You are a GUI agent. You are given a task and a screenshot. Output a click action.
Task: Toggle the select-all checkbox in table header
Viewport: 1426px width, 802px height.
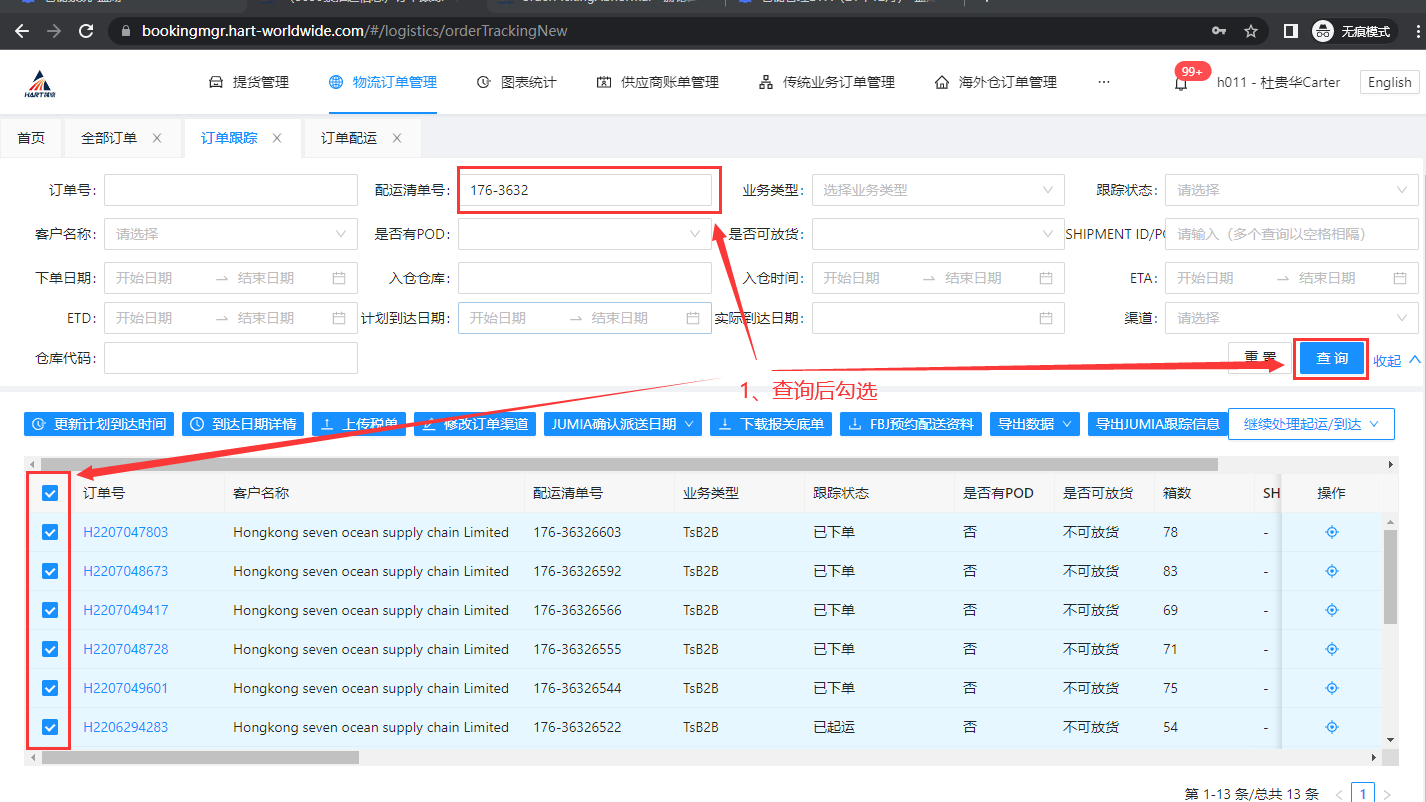[50, 493]
